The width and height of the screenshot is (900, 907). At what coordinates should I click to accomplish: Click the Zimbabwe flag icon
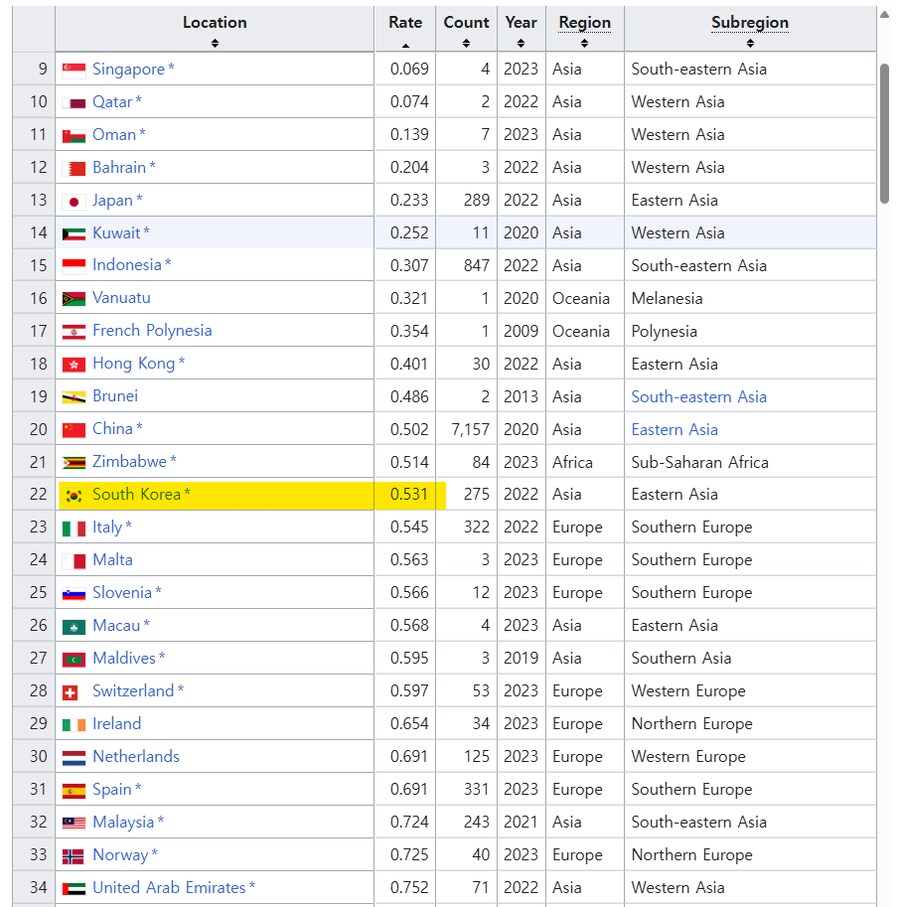tap(73, 462)
